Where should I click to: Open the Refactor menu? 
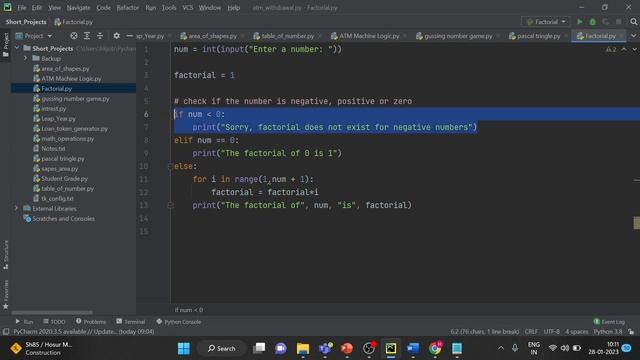pyautogui.click(x=127, y=7)
